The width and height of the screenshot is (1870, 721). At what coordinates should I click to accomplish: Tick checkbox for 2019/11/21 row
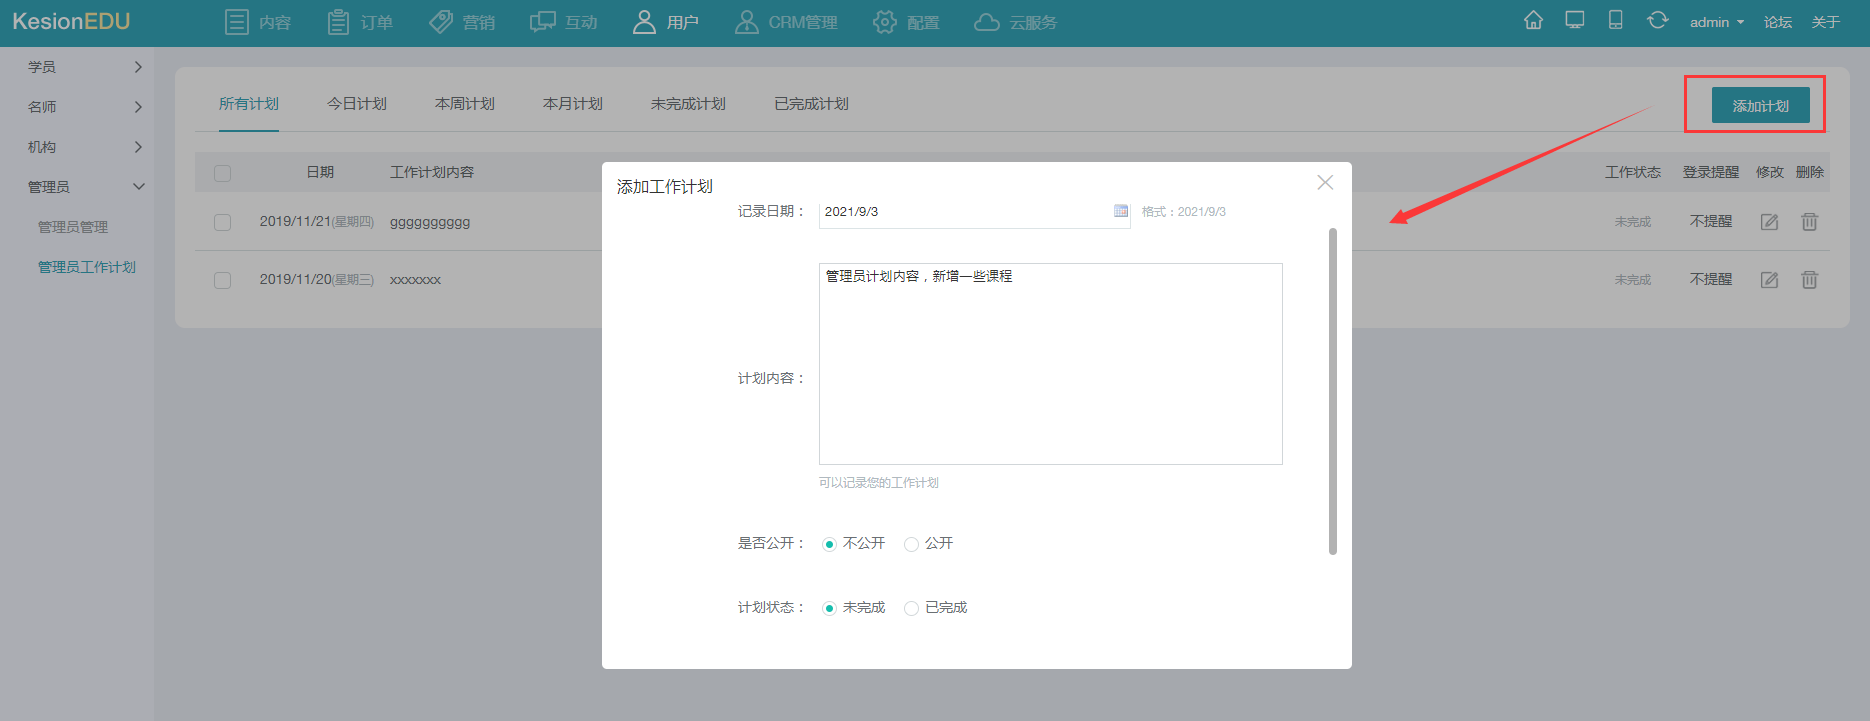[222, 222]
